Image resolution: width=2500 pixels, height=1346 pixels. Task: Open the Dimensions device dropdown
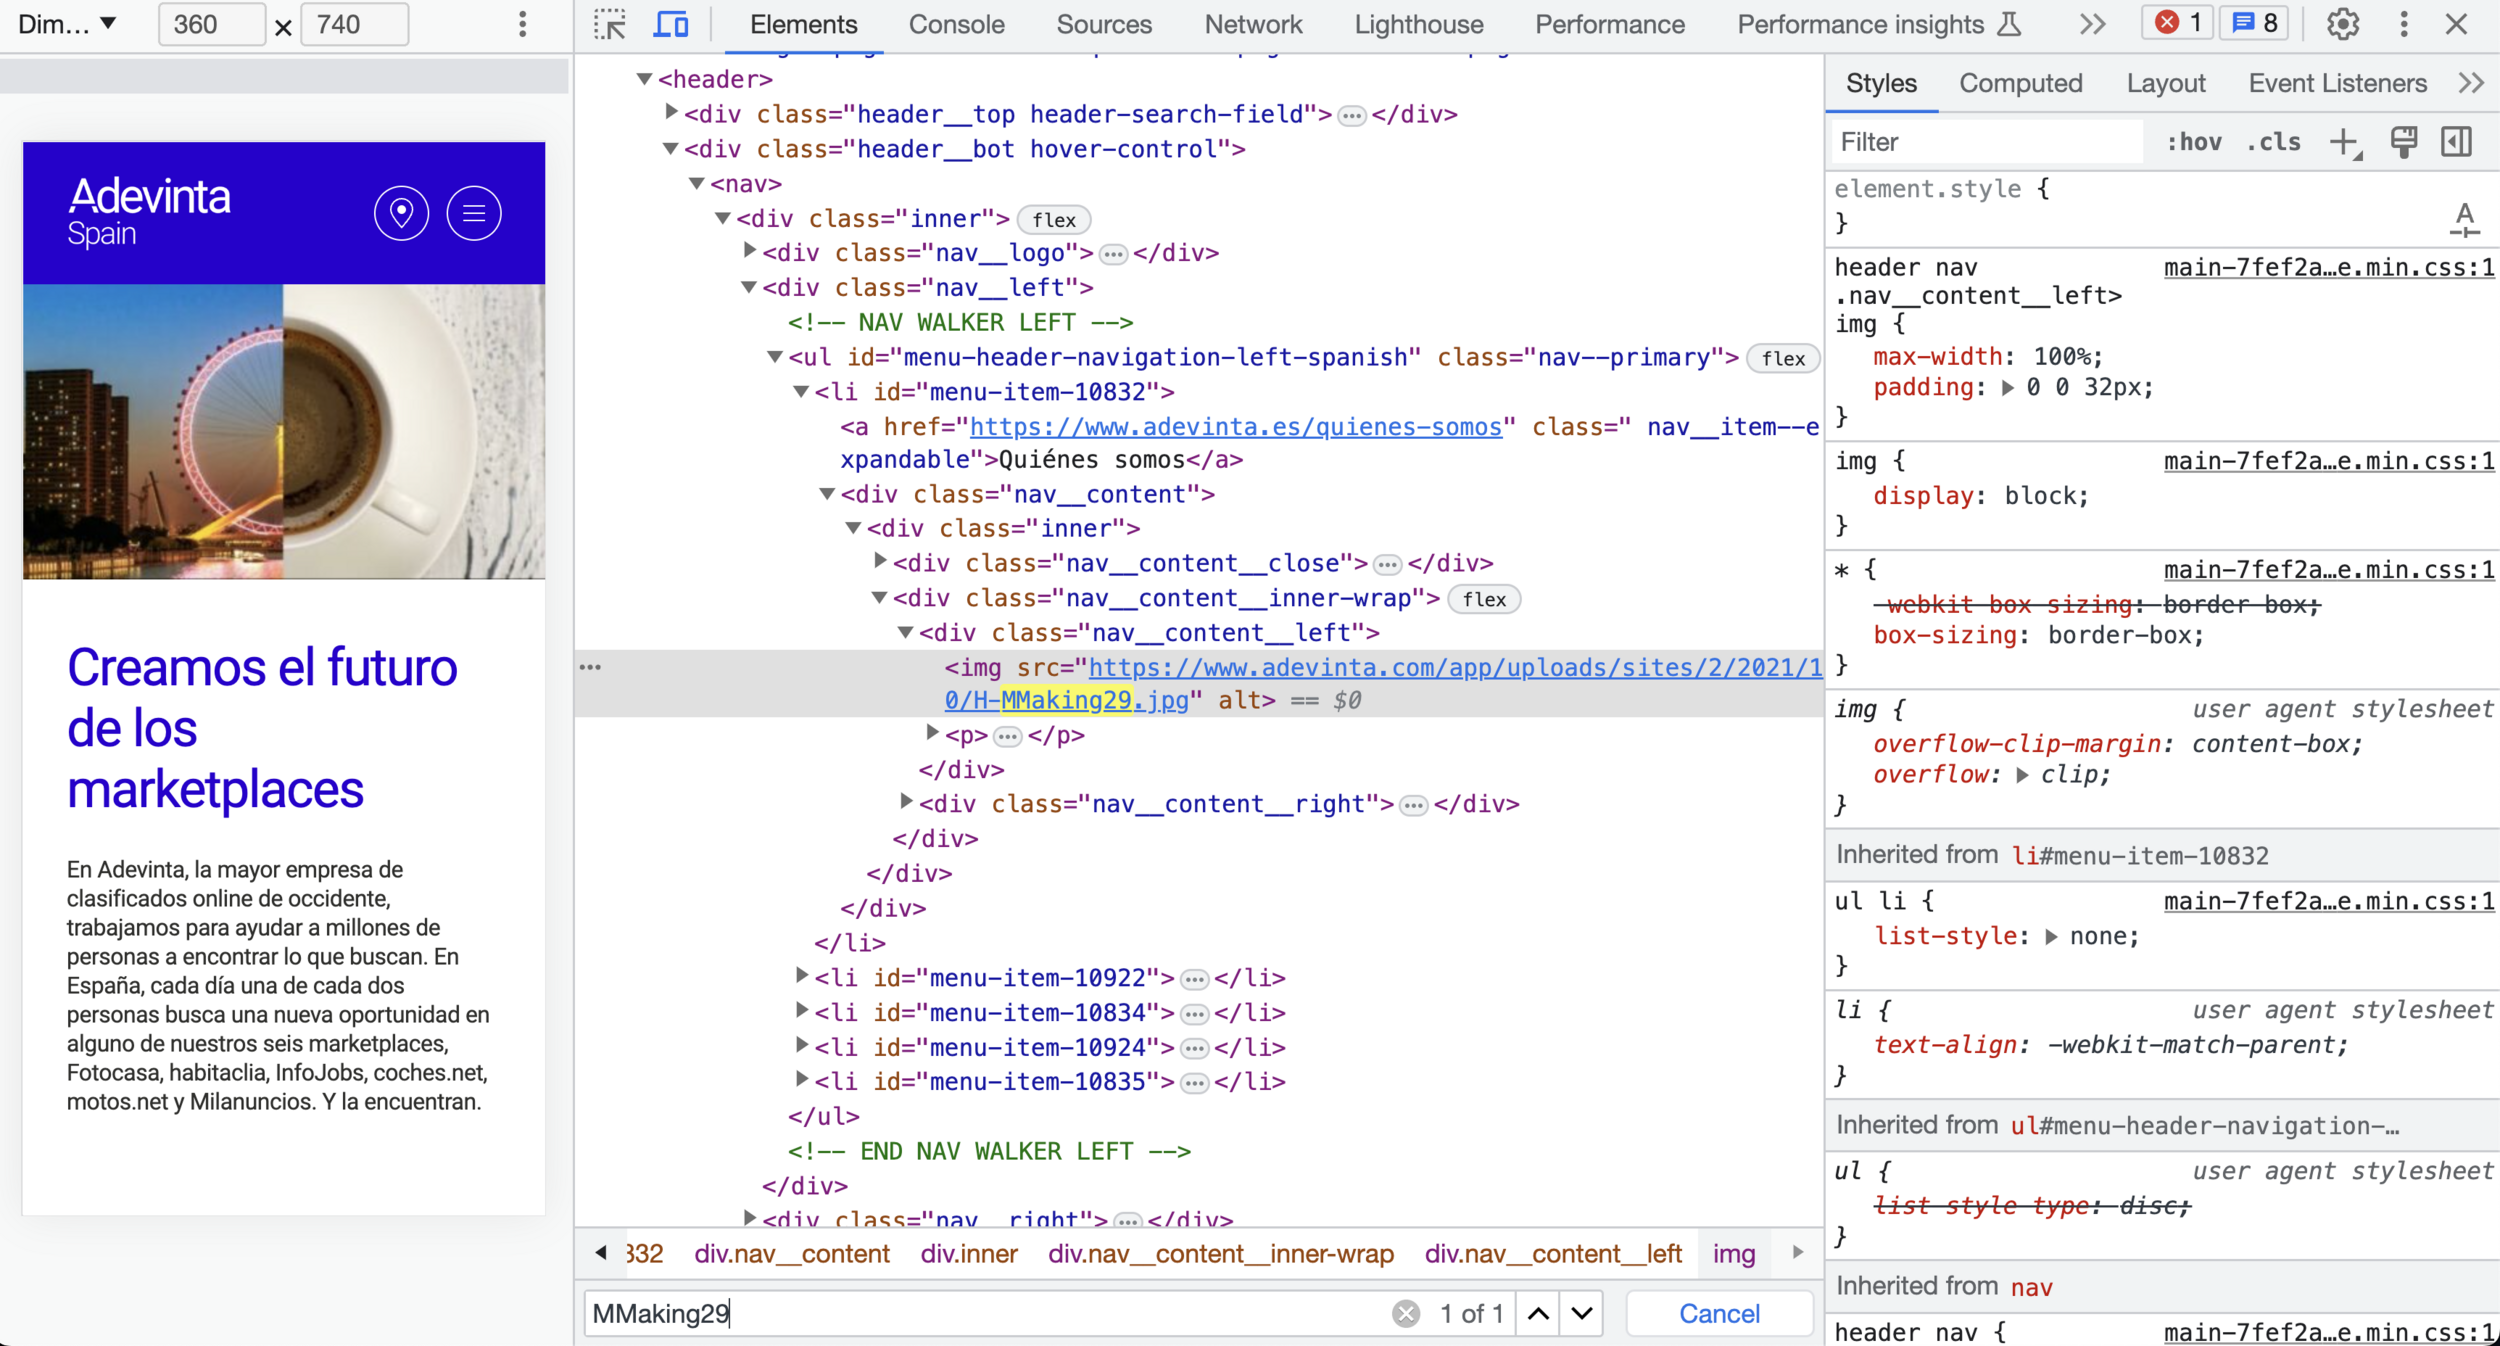coord(68,24)
